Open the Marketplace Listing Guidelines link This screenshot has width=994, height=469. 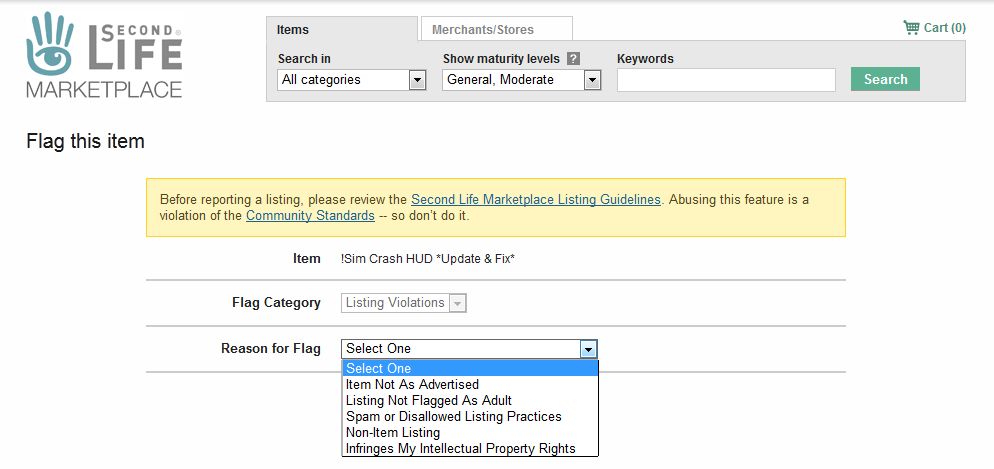point(535,200)
